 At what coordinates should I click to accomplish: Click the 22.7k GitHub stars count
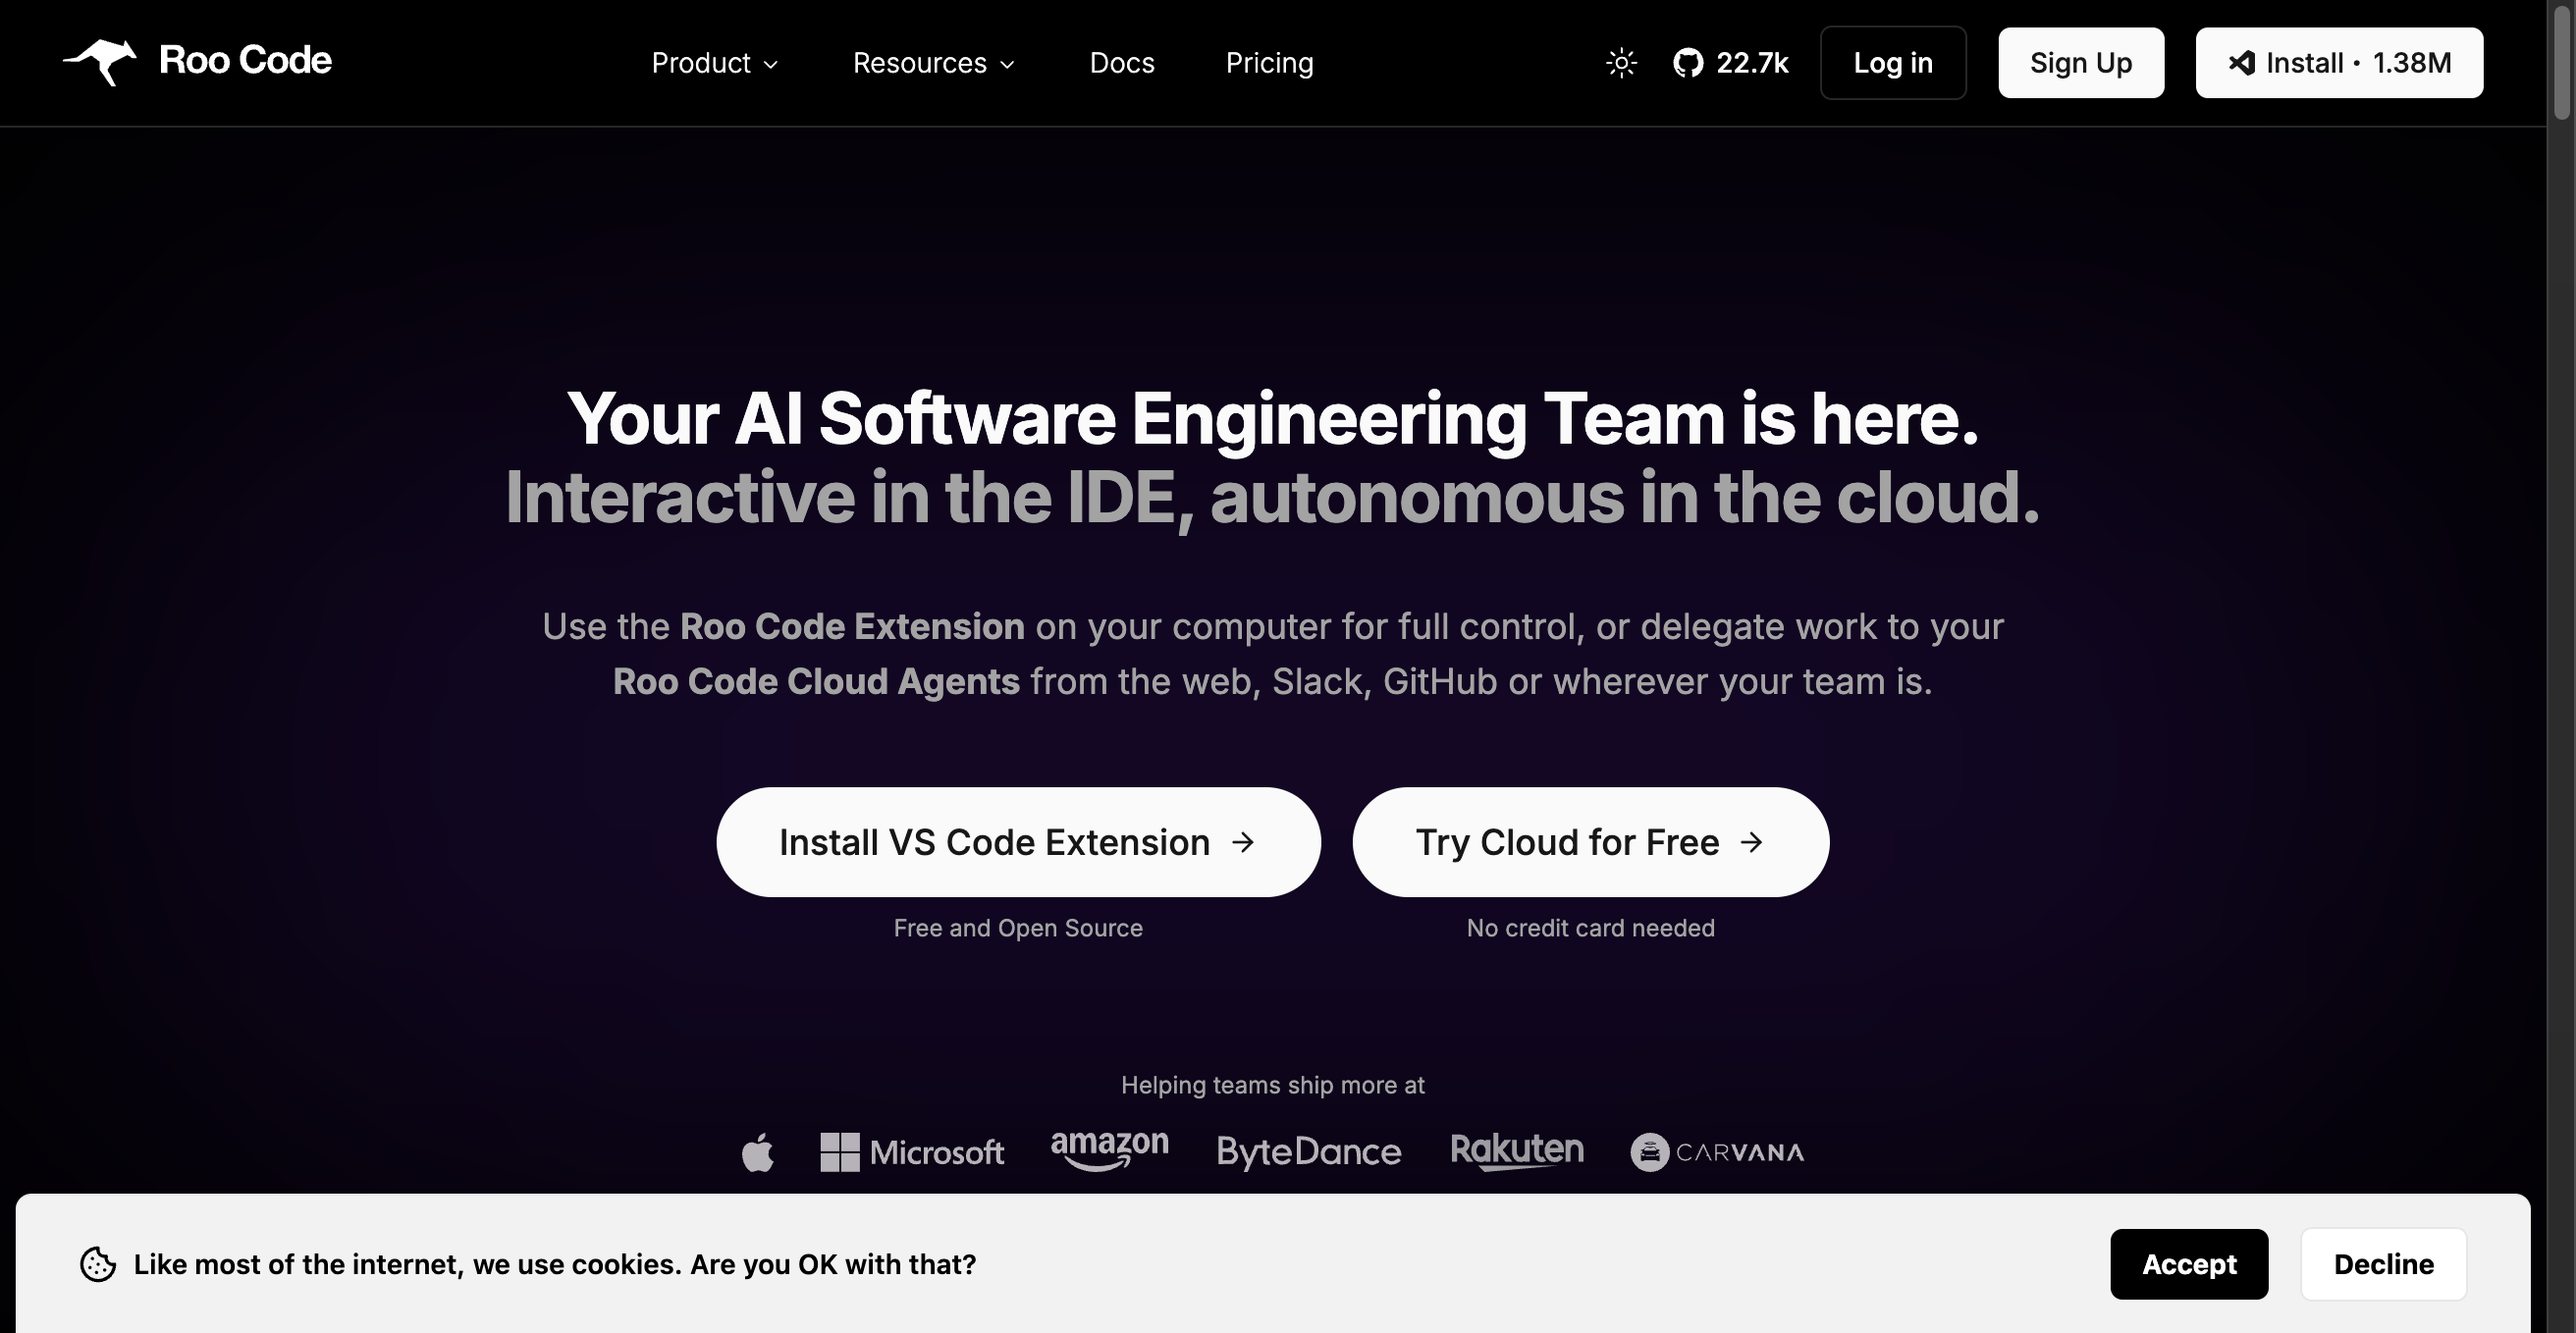pos(1752,63)
